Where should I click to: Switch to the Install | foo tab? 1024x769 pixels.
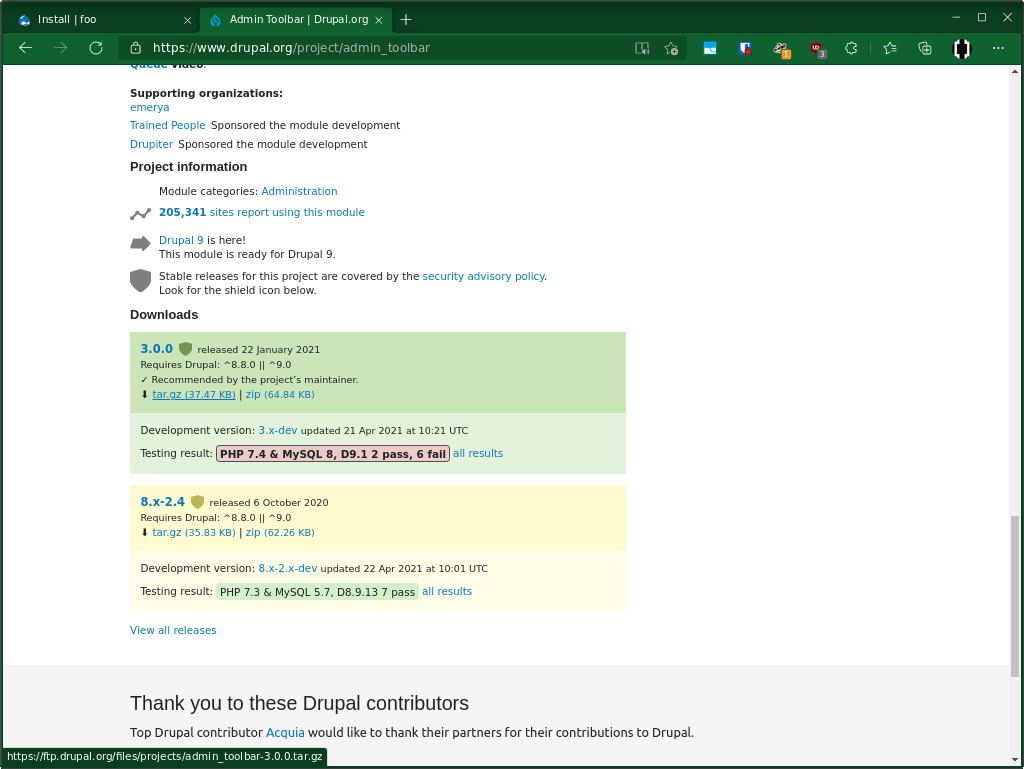pos(95,18)
